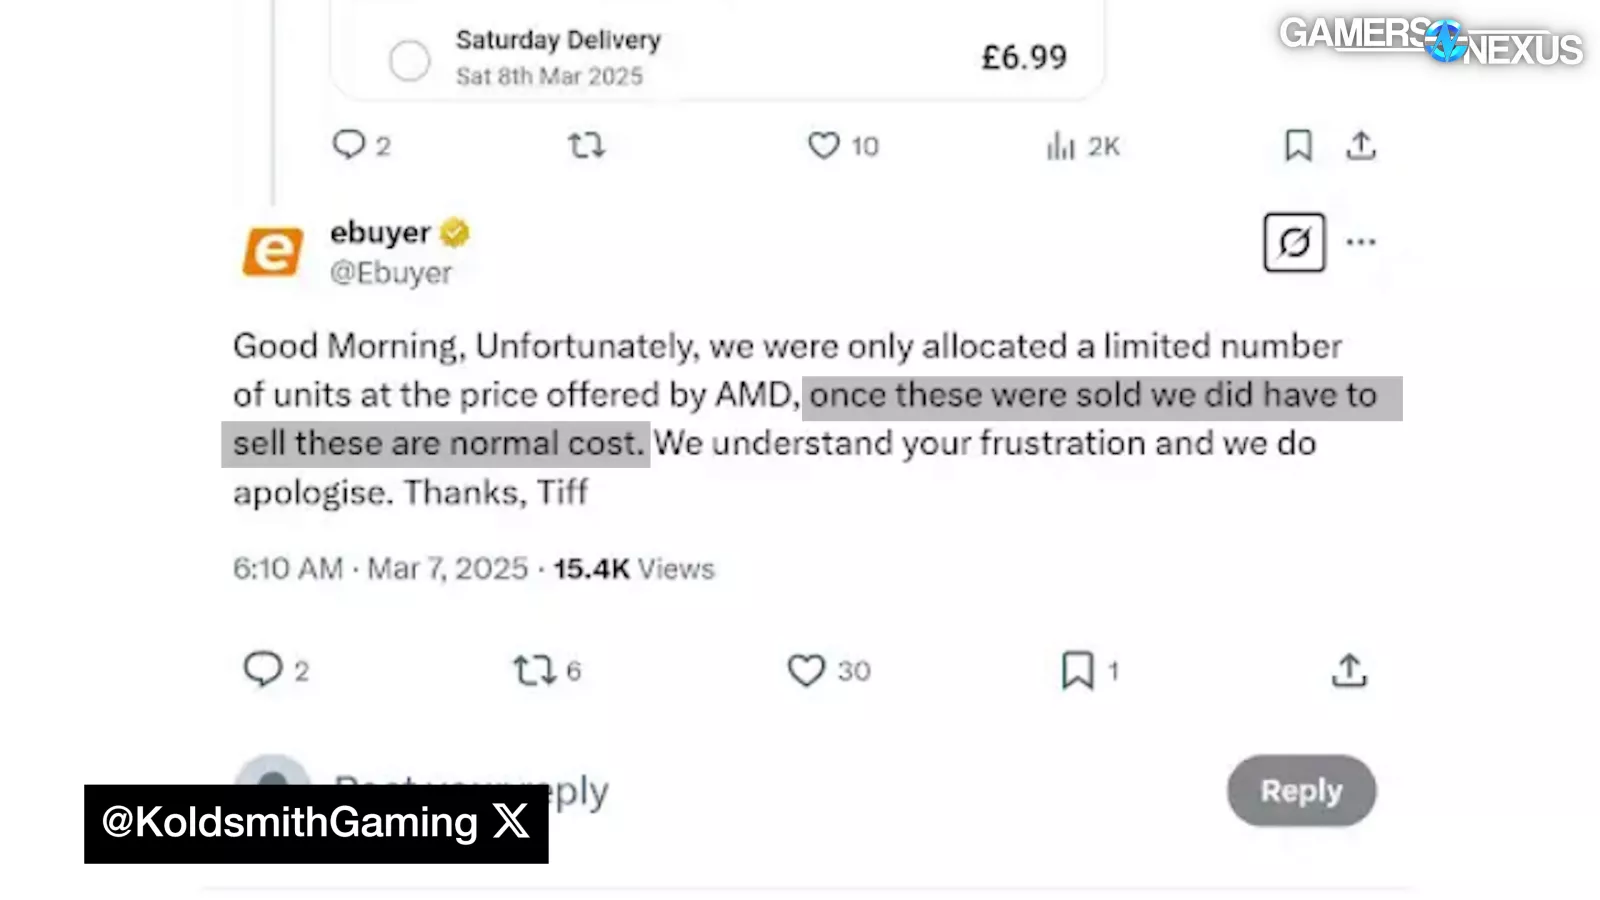Like the ebuyer tweet with 30 likes
The image size is (1600, 900).
click(x=806, y=670)
